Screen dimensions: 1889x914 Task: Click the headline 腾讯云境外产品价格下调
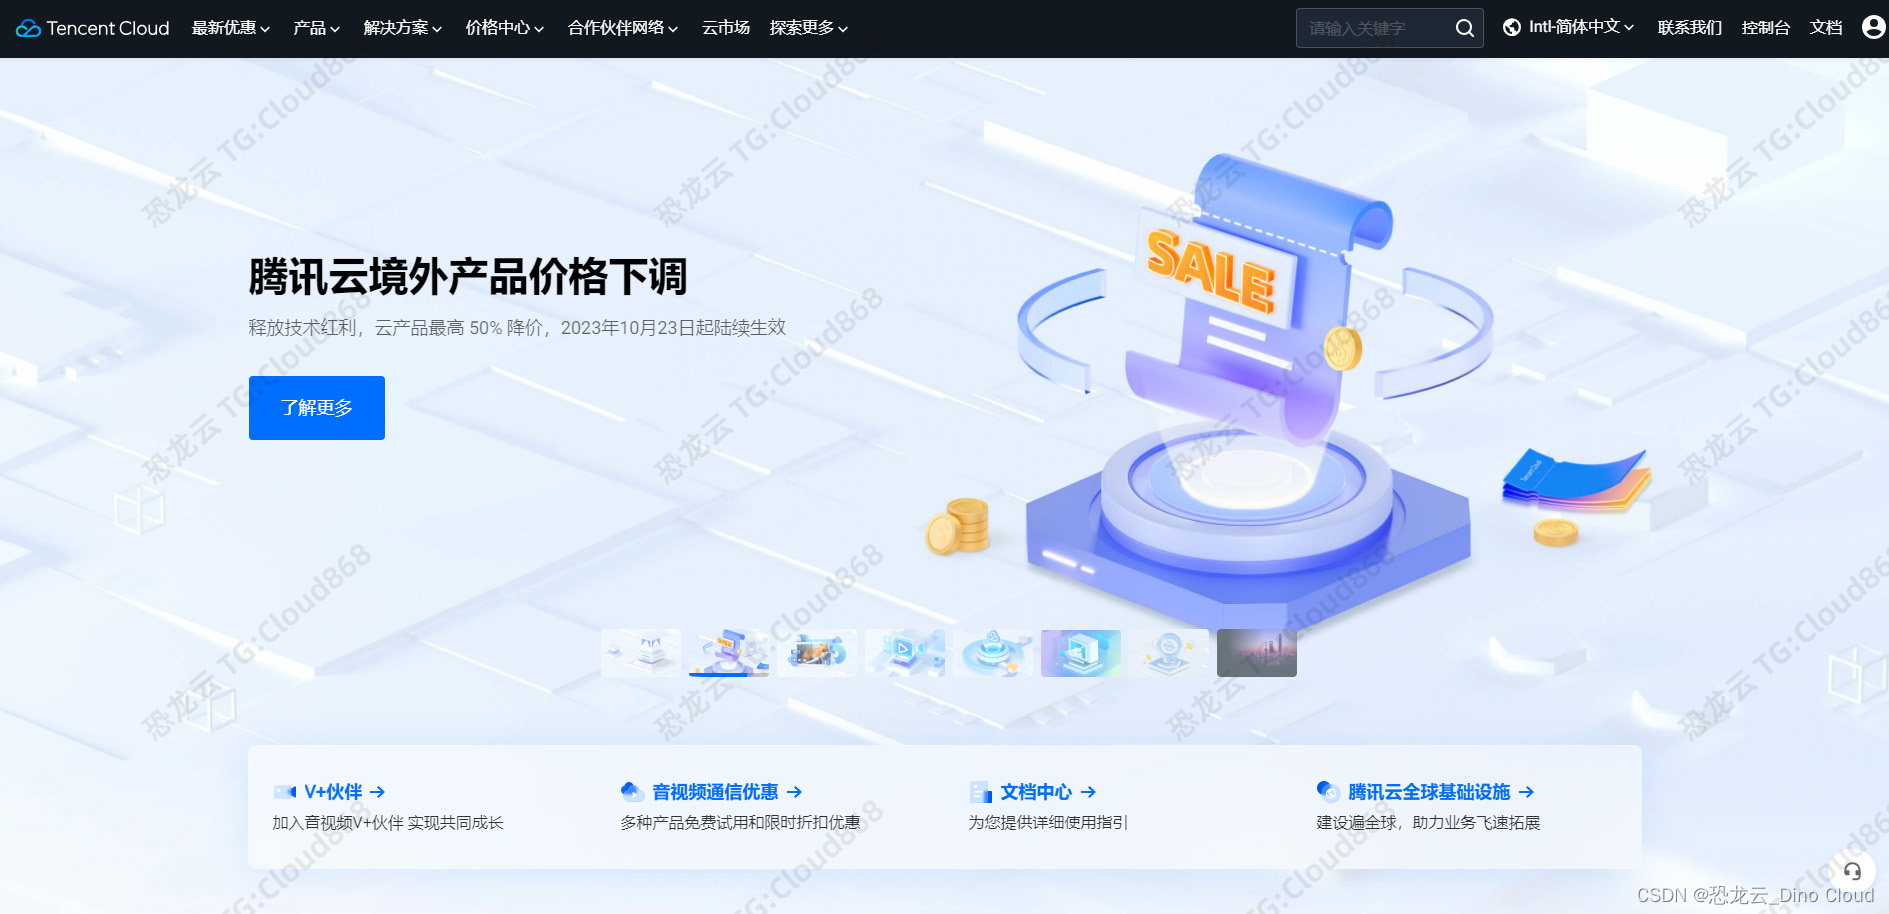[x=468, y=277]
